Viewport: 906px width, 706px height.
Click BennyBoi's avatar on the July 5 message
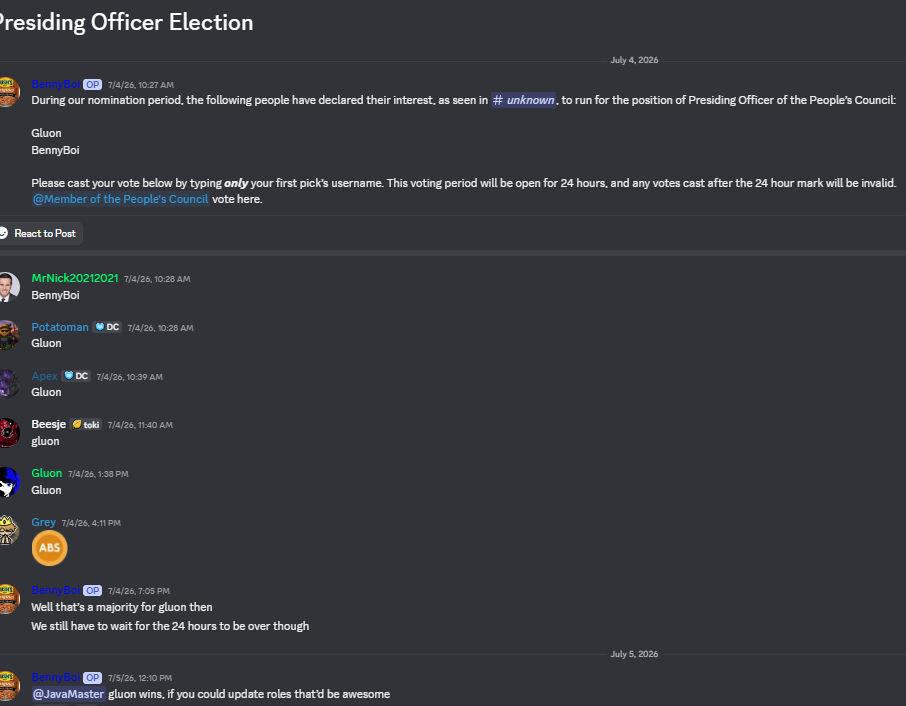point(9,685)
